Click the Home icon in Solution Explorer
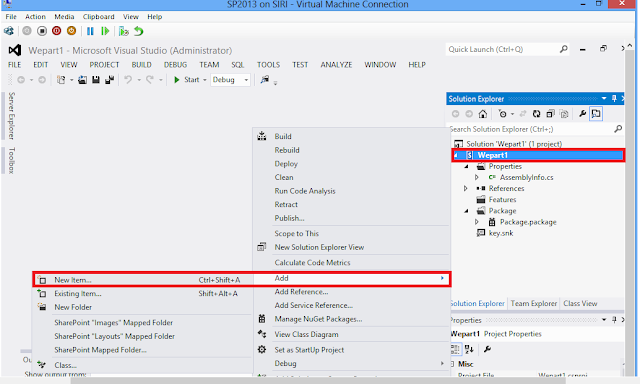The image size is (640, 384). point(483,114)
